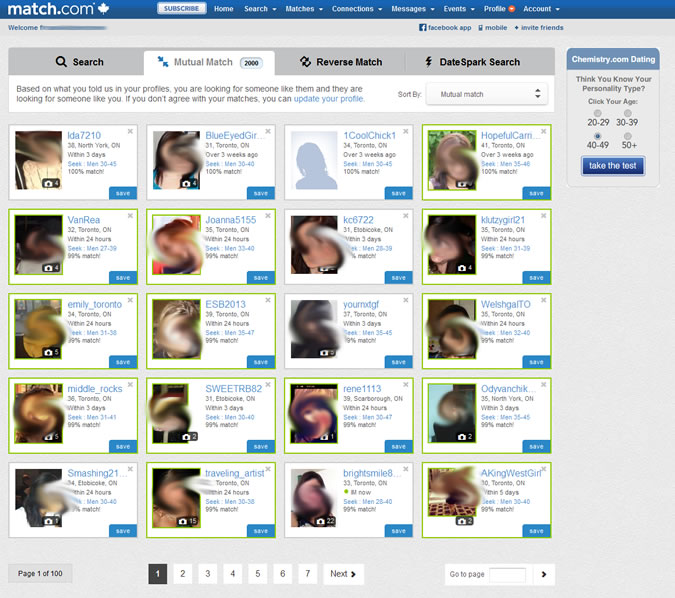675x598 pixels.
Task: Go to Home in navigation
Action: pyautogui.click(x=223, y=9)
